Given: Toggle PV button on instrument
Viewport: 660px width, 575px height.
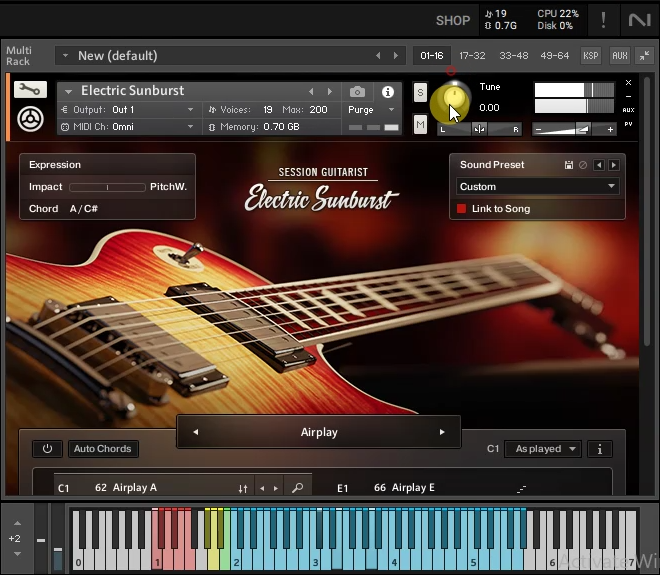Looking at the screenshot, I should 628,124.
